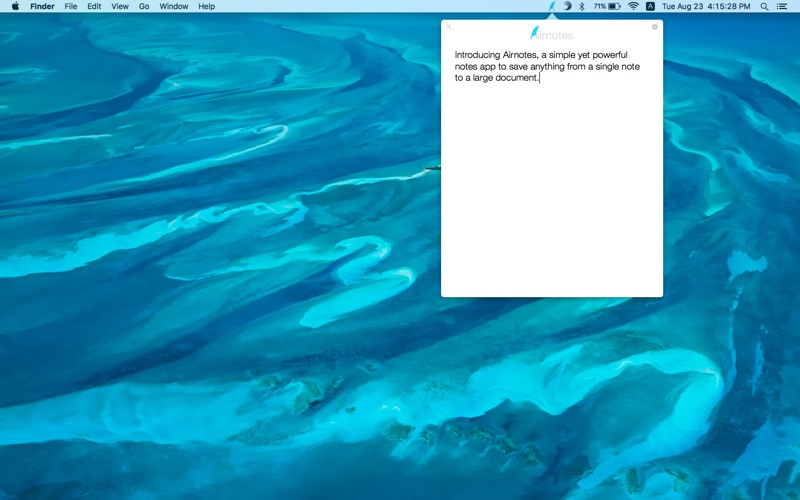The image size is (800, 500).
Task: Click the battery status icon
Action: (x=614, y=6)
